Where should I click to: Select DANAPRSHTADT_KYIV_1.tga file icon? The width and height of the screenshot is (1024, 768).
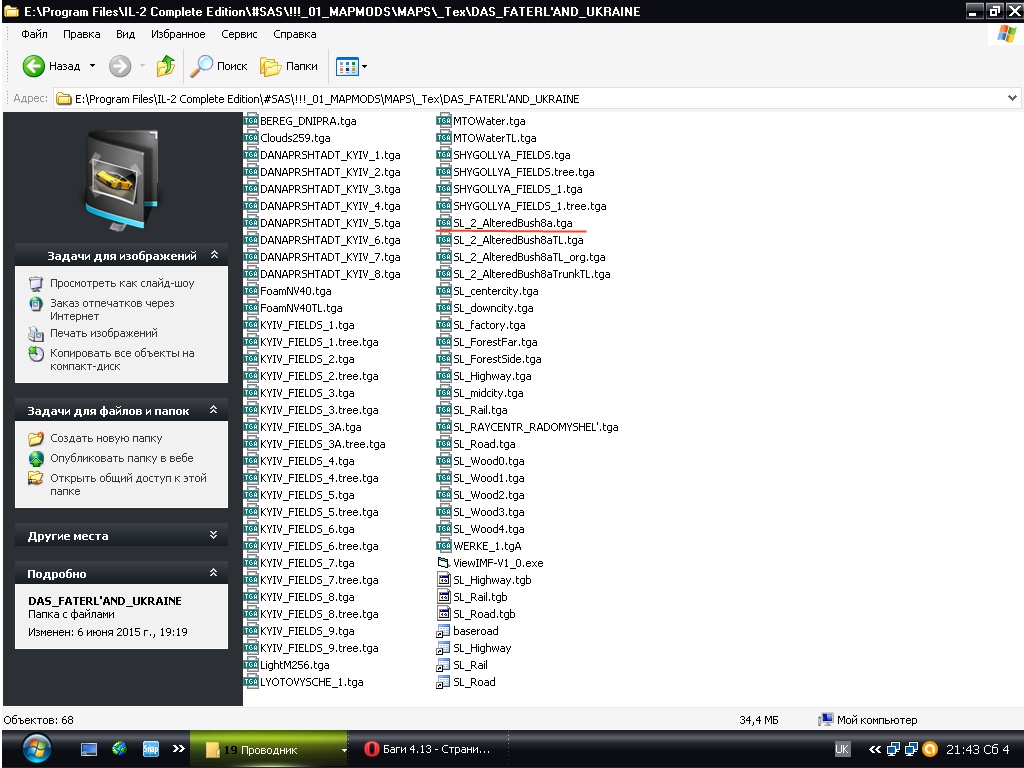point(251,155)
